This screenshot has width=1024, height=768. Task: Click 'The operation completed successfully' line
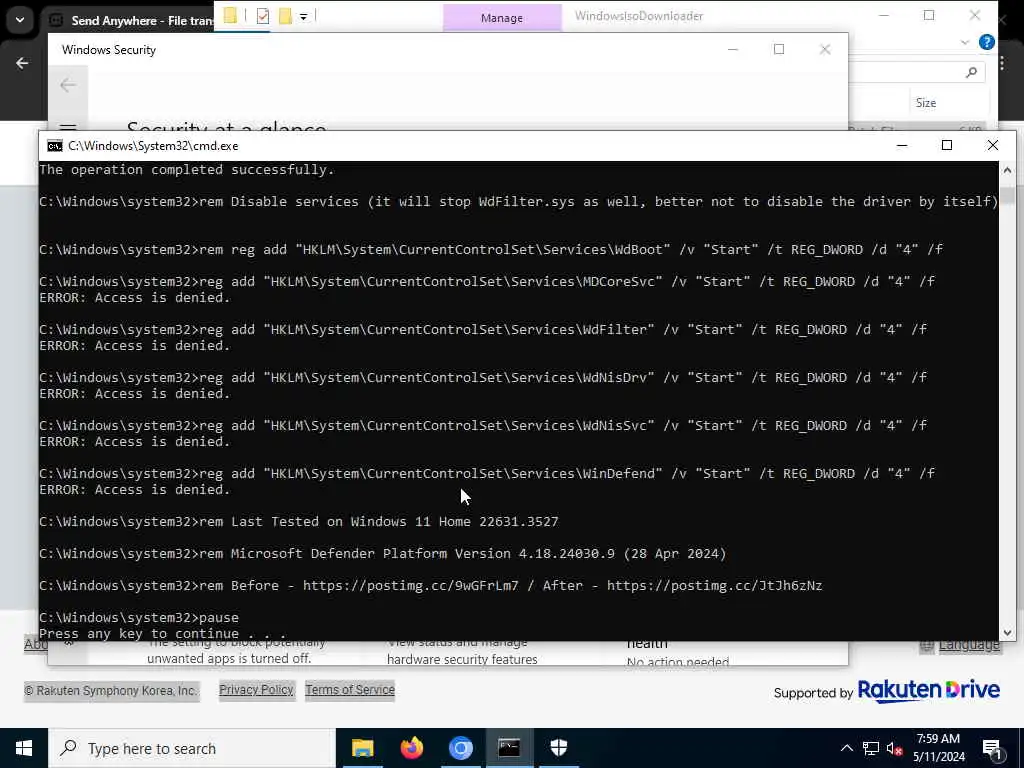point(187,170)
